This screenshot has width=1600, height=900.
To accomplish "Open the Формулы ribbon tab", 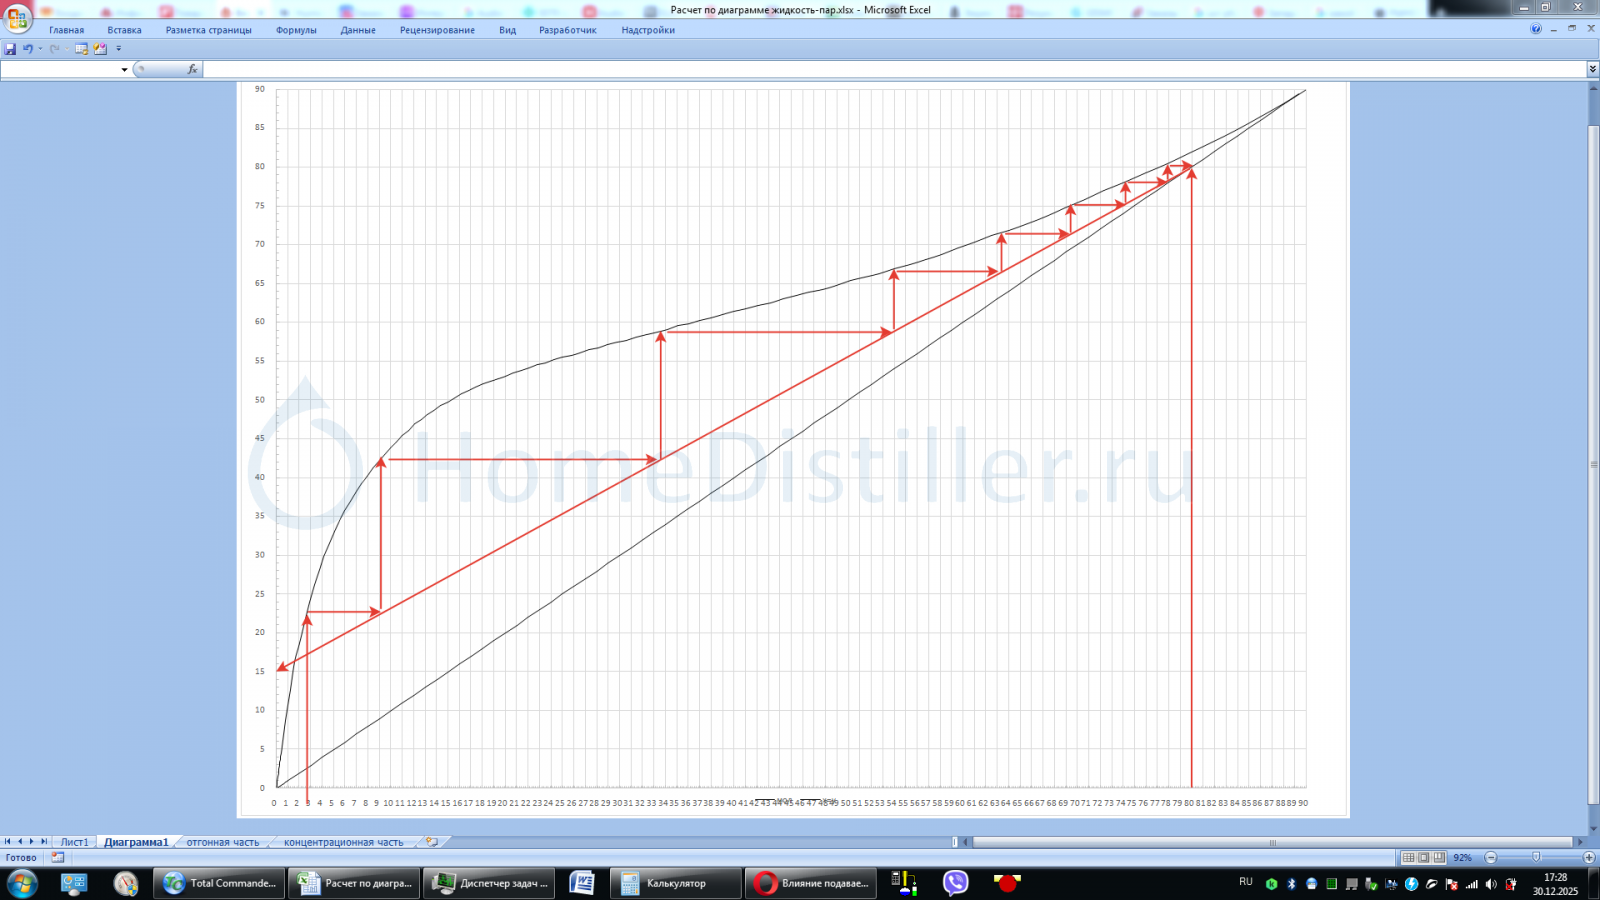I will [x=296, y=30].
